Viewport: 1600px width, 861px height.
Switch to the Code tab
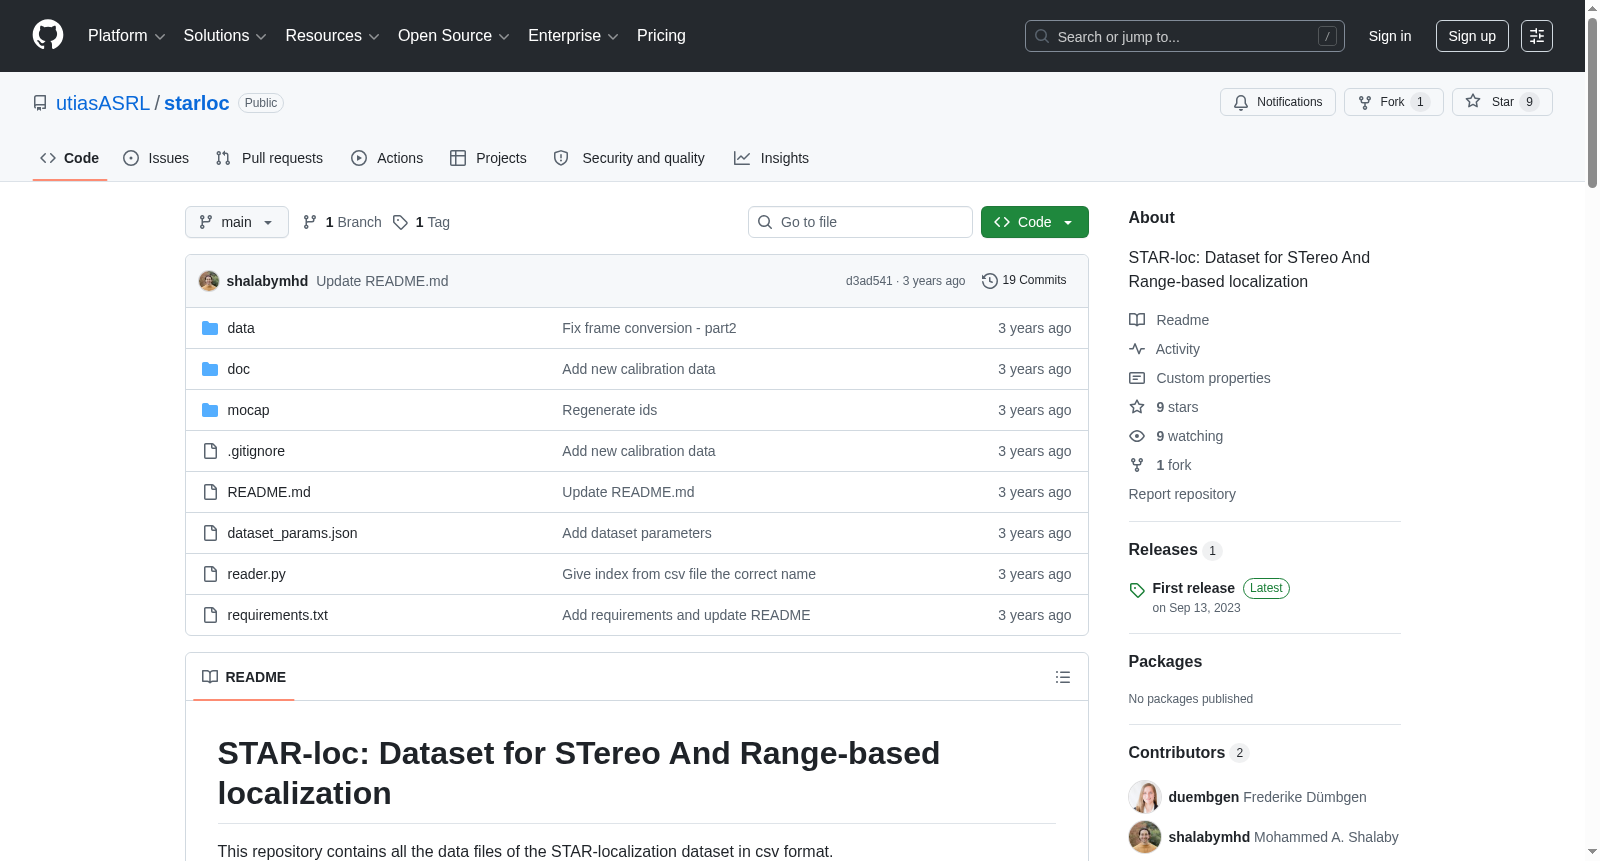pos(70,158)
